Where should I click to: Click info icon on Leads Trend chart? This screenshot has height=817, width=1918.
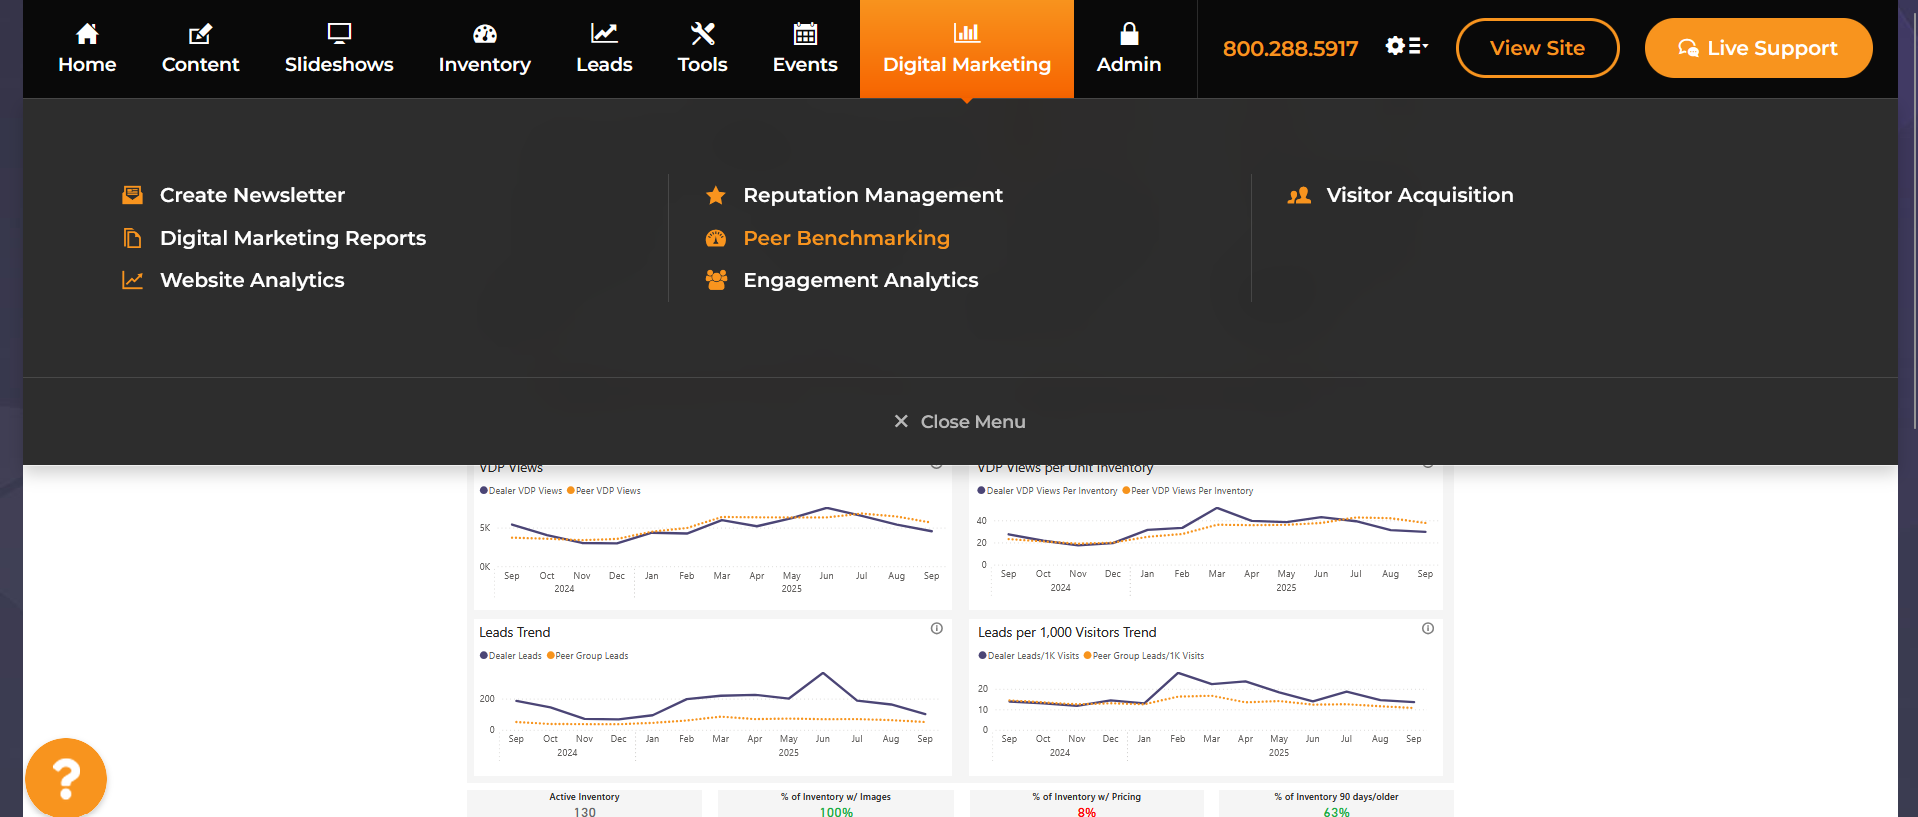pos(937,629)
